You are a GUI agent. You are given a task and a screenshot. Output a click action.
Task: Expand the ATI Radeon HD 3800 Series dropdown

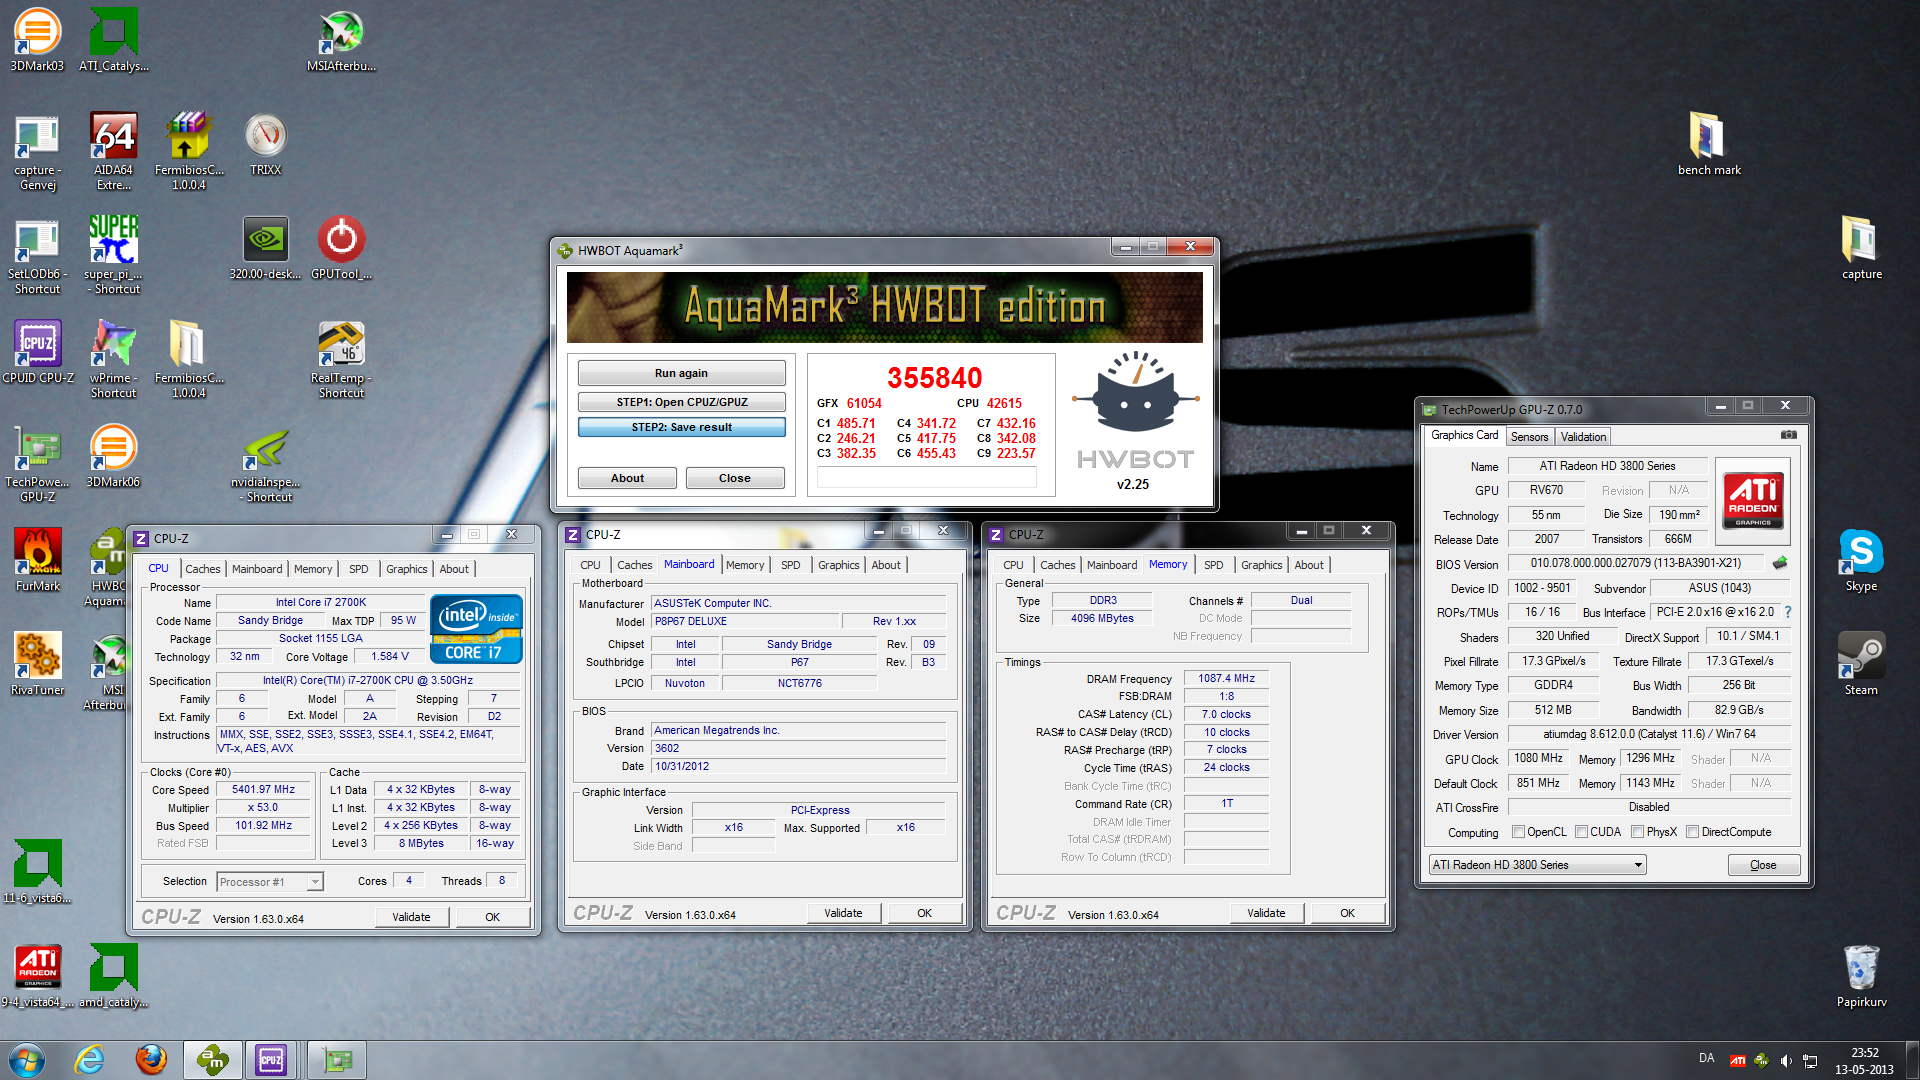pyautogui.click(x=1638, y=865)
